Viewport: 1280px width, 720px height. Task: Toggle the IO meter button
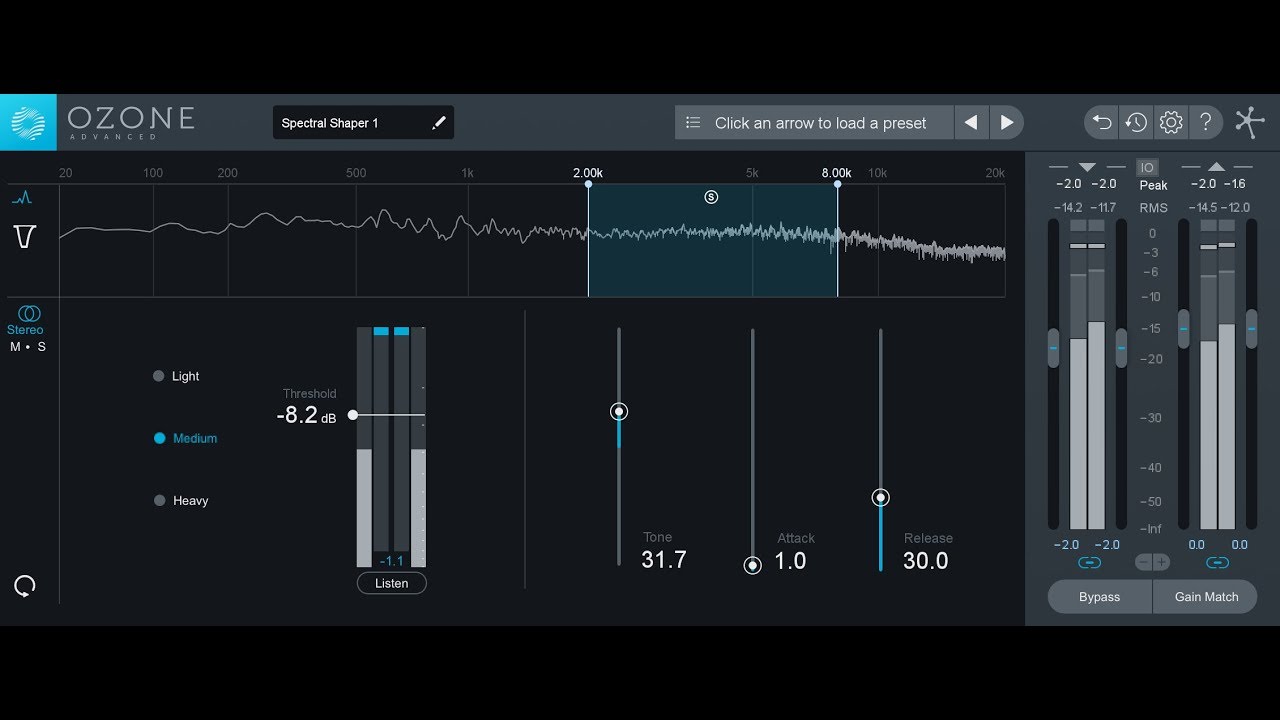click(x=1147, y=167)
